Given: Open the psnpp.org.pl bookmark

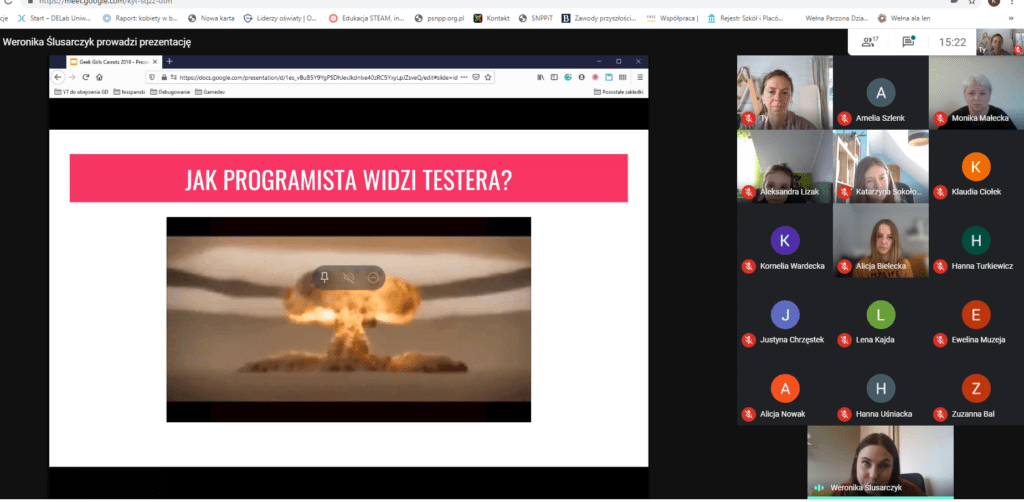Looking at the screenshot, I should (440, 18).
